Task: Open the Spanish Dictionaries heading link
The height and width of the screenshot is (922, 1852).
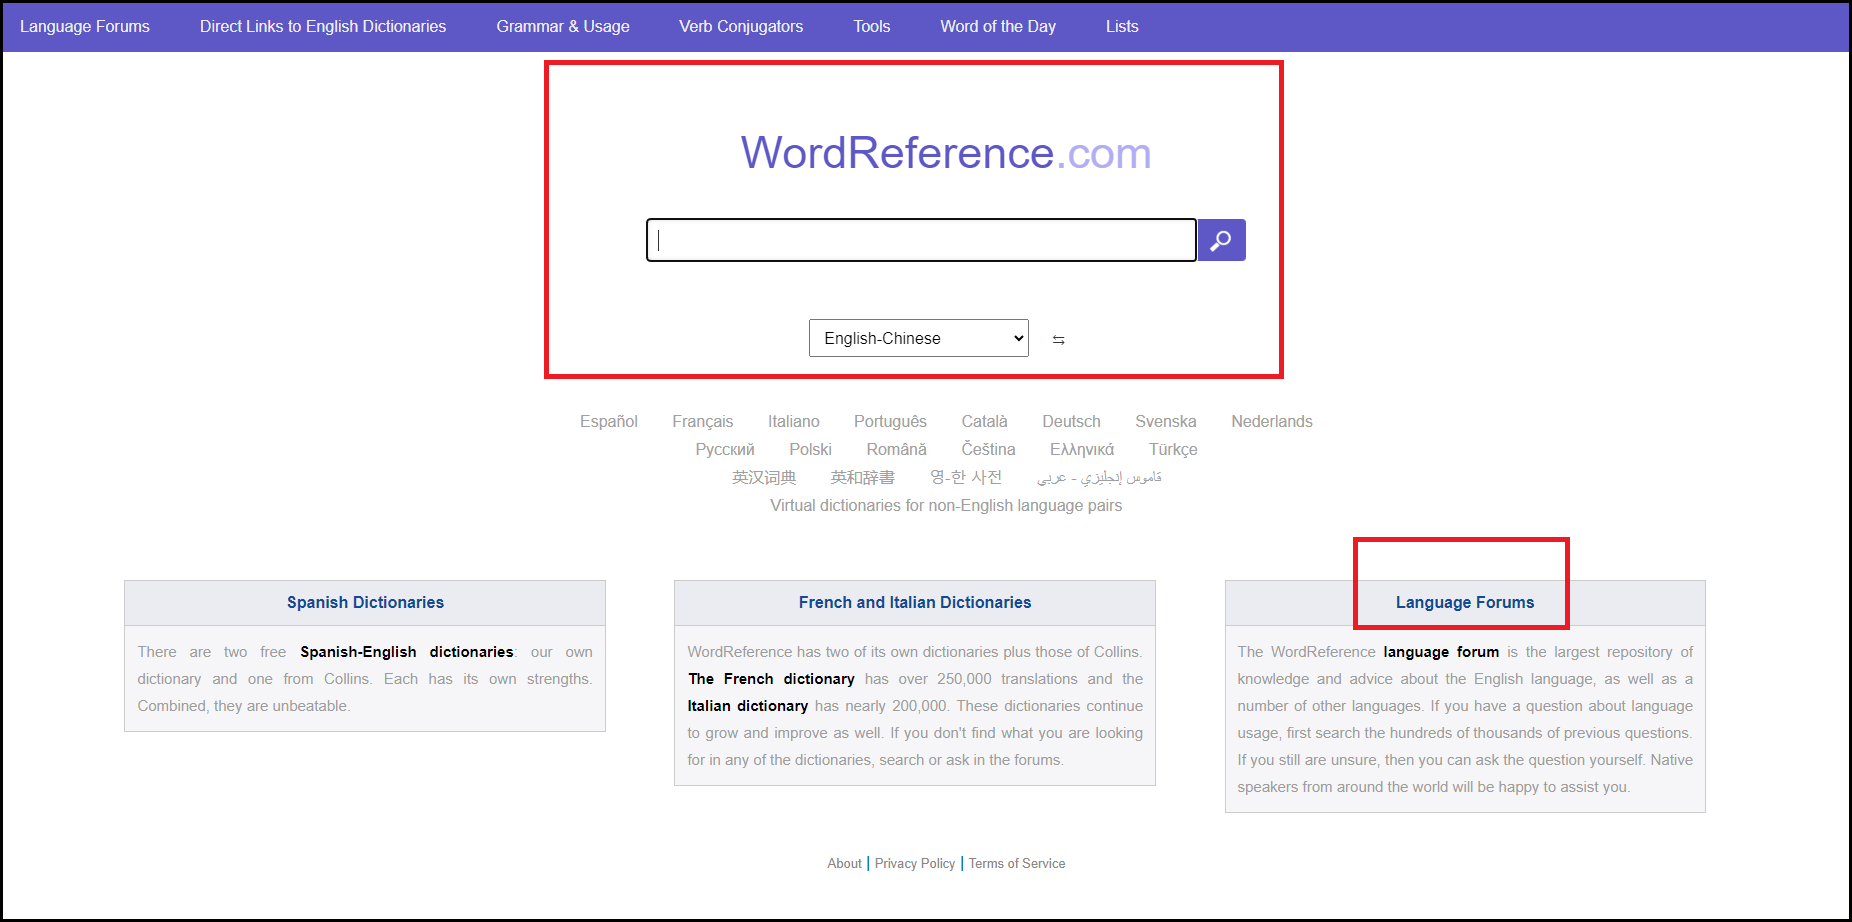Action: tap(365, 602)
